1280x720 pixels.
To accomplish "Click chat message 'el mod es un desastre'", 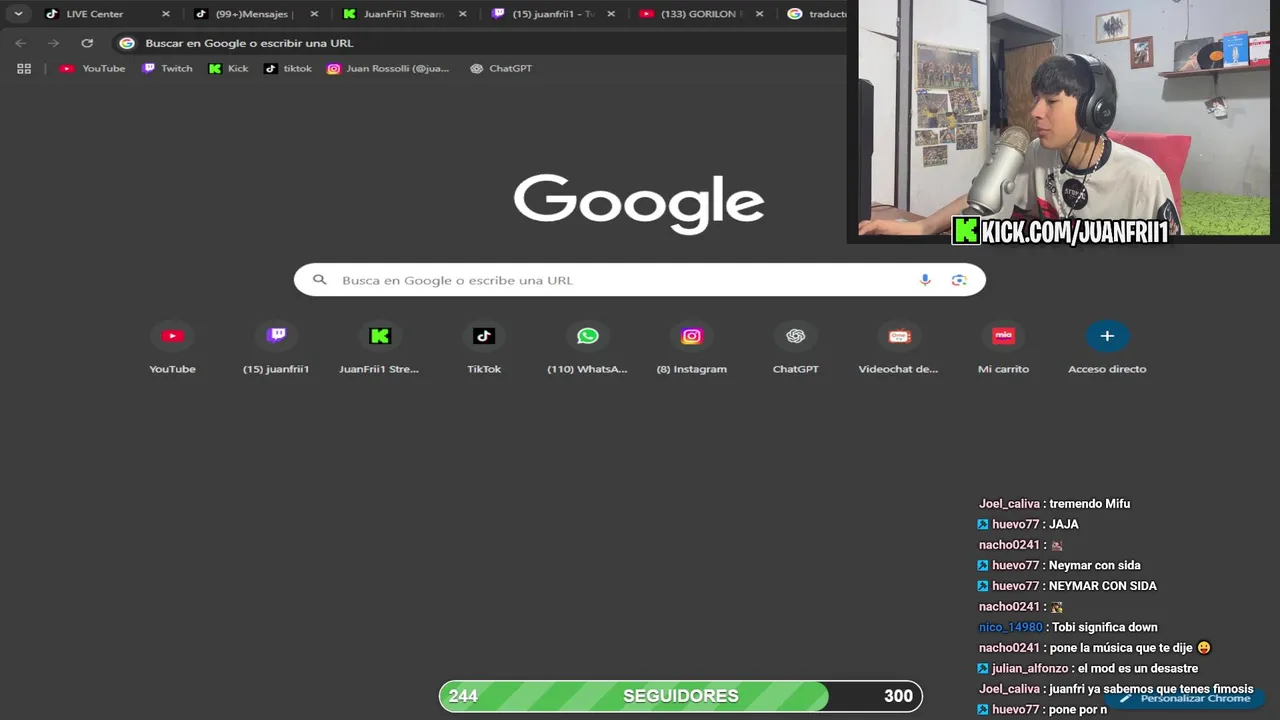I will click(1137, 668).
